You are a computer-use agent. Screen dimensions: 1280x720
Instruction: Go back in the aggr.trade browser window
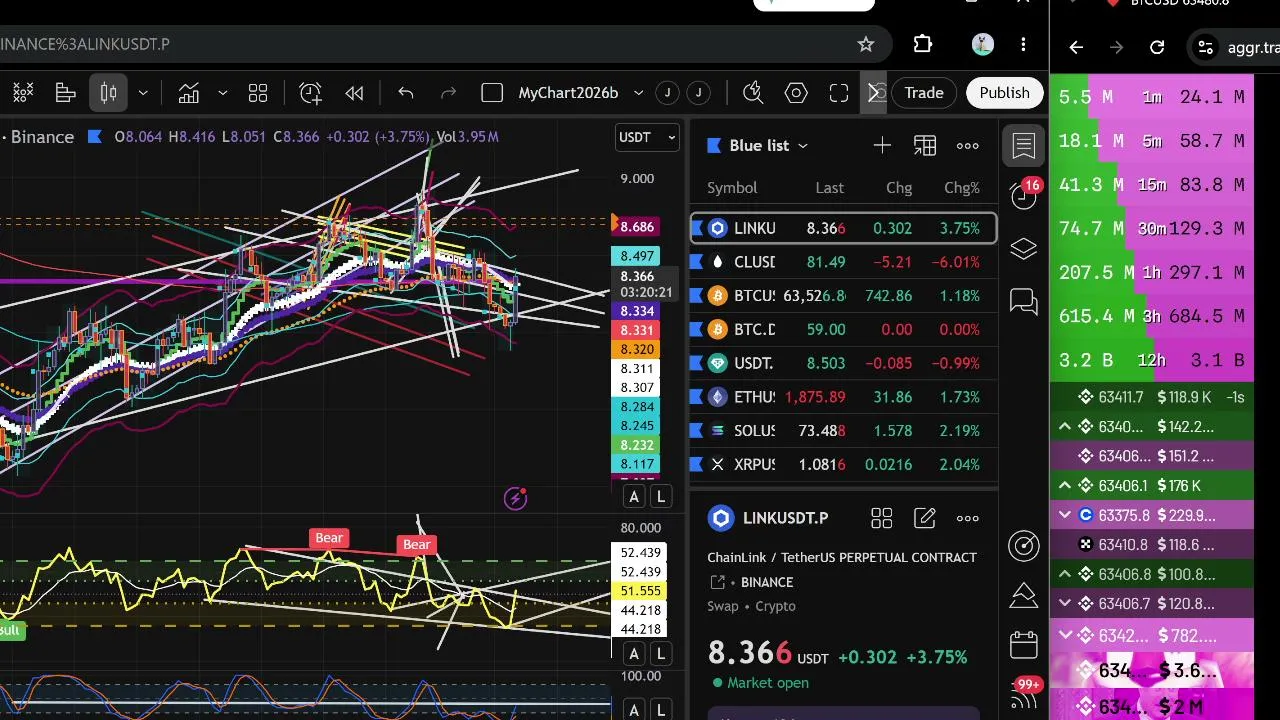coord(1076,47)
